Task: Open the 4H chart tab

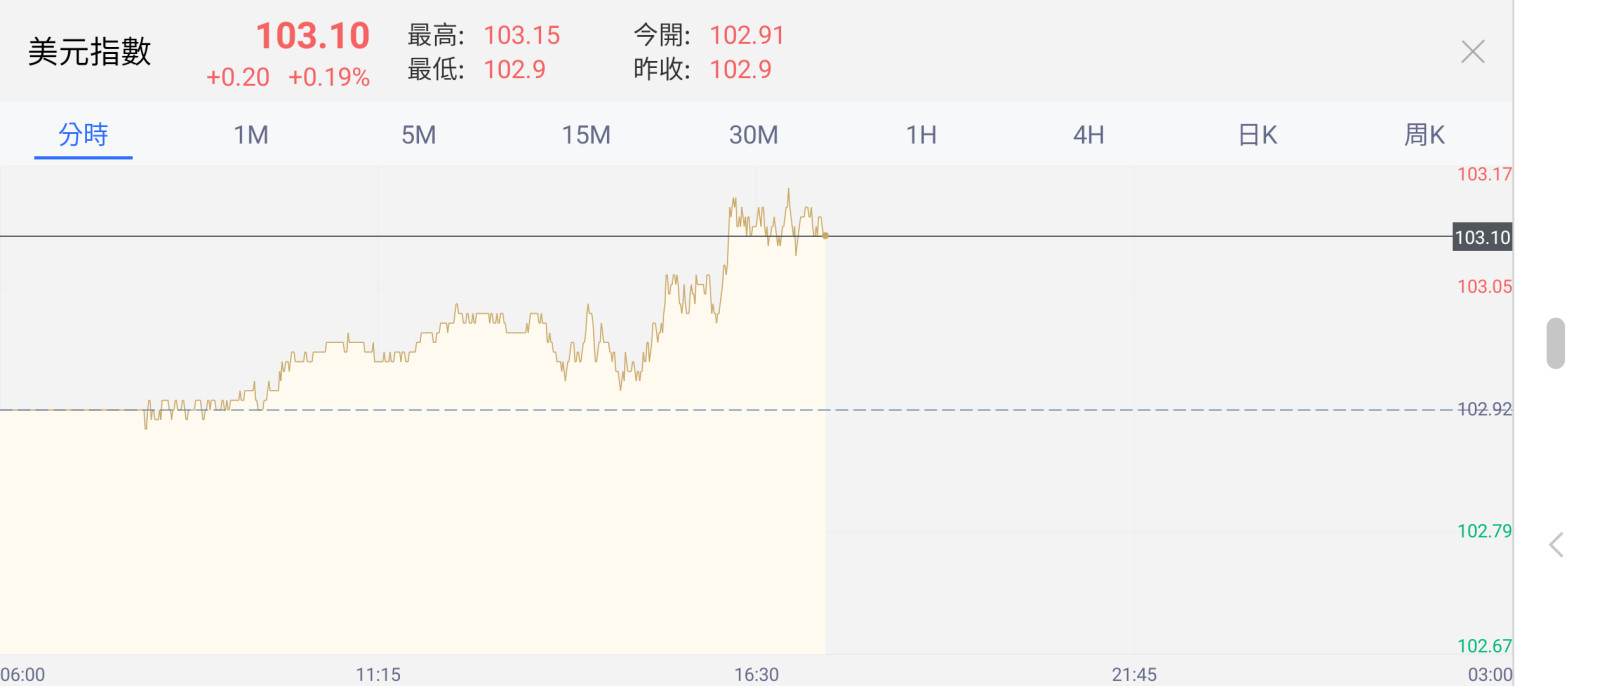Action: coord(1089,135)
